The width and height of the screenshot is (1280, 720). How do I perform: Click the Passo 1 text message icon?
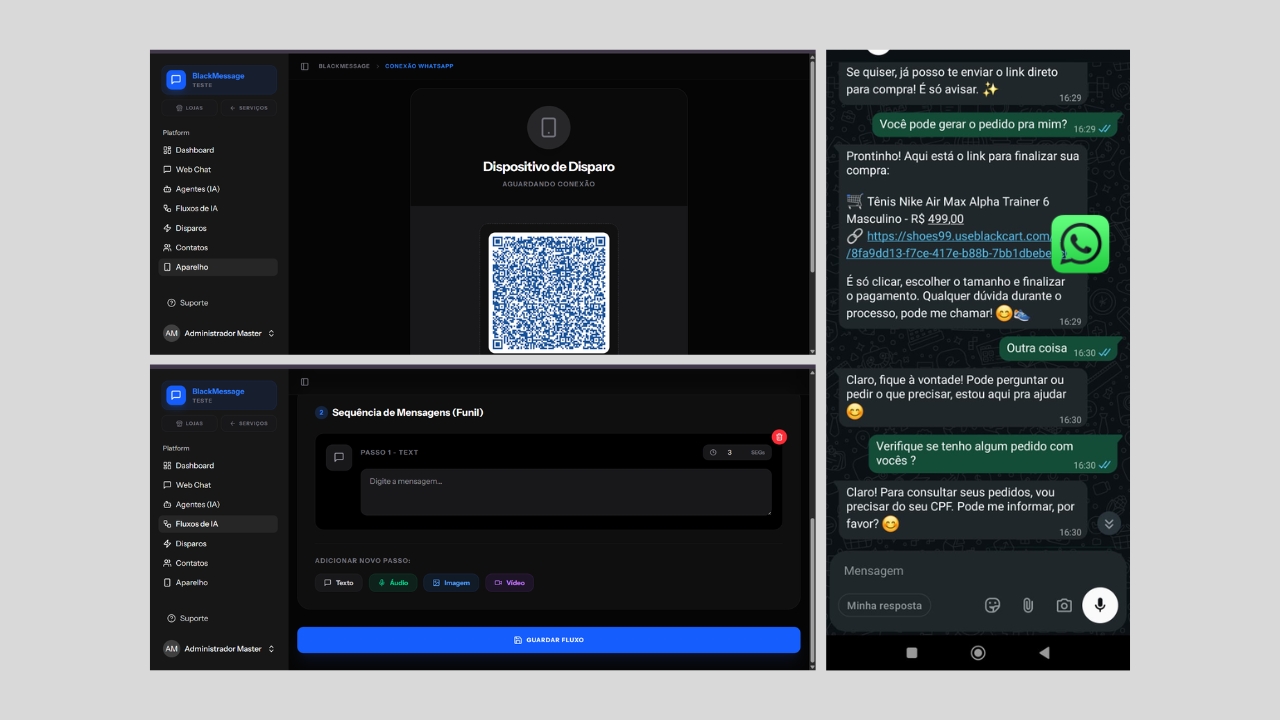click(339, 457)
